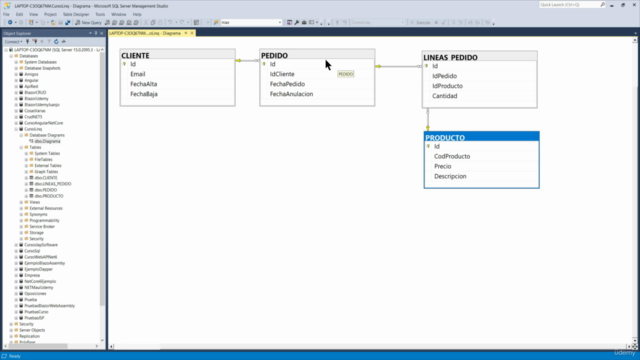This screenshot has height=360, width=640.
Task: Click the Toolbox briefcase icon in toolbar
Action: pyautogui.click(x=304, y=22)
